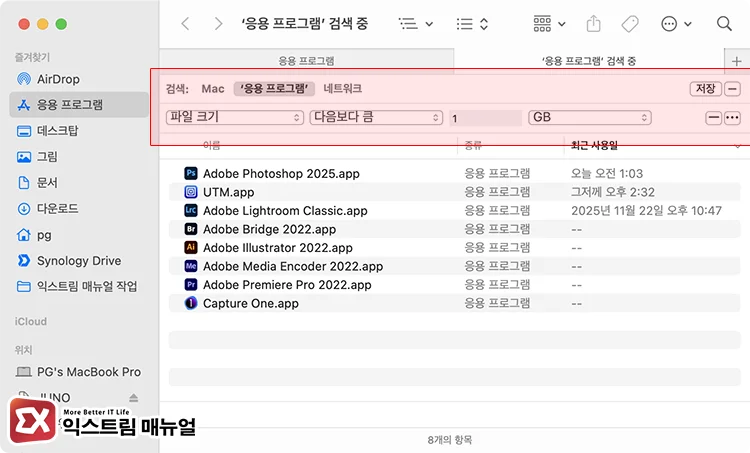Image resolution: width=750 pixels, height=453 pixels.
Task: Open the pg home folder
Action: 33,235
